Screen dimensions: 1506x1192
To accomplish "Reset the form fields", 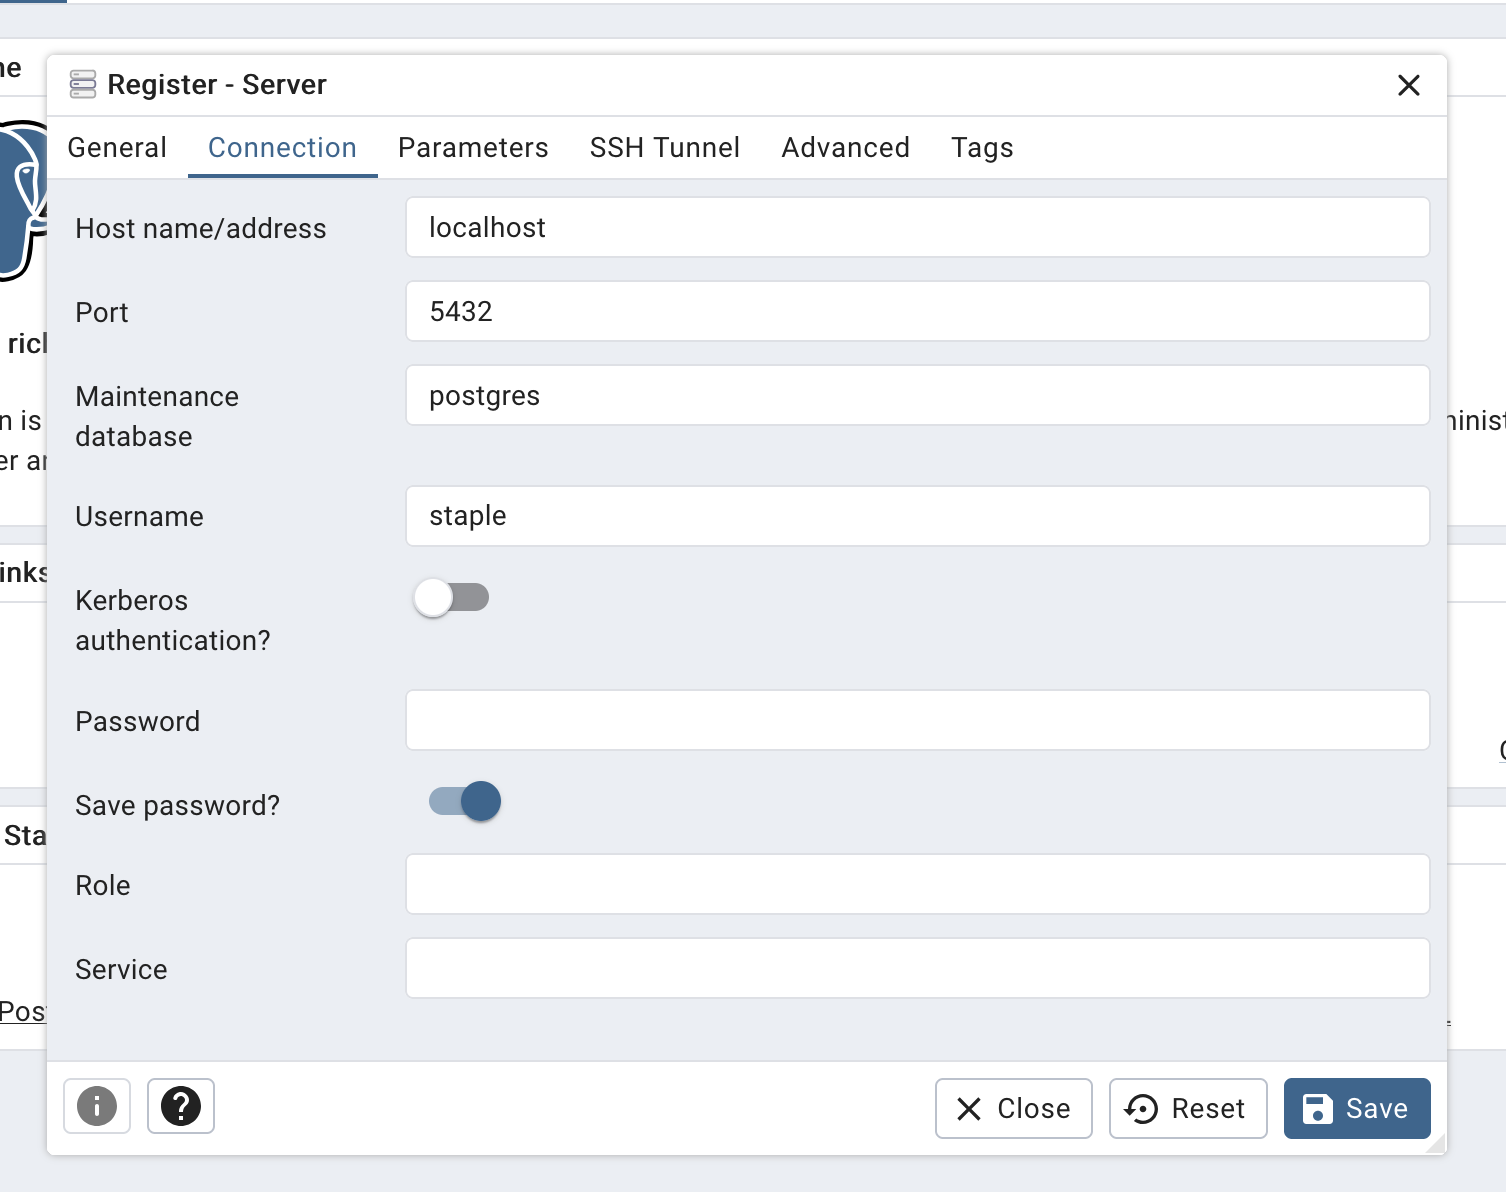I will click(1187, 1108).
